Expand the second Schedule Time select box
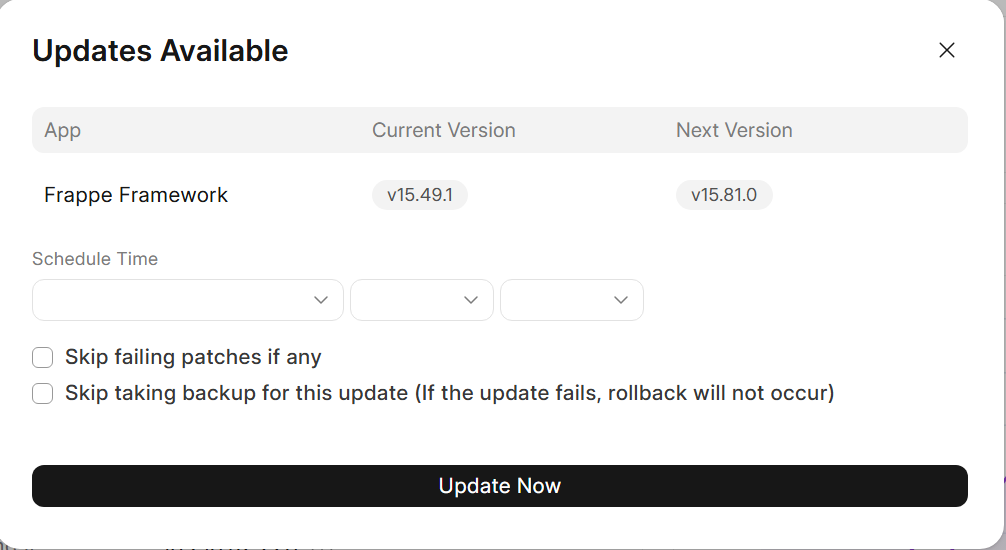The height and width of the screenshot is (550, 1006). tap(410, 300)
